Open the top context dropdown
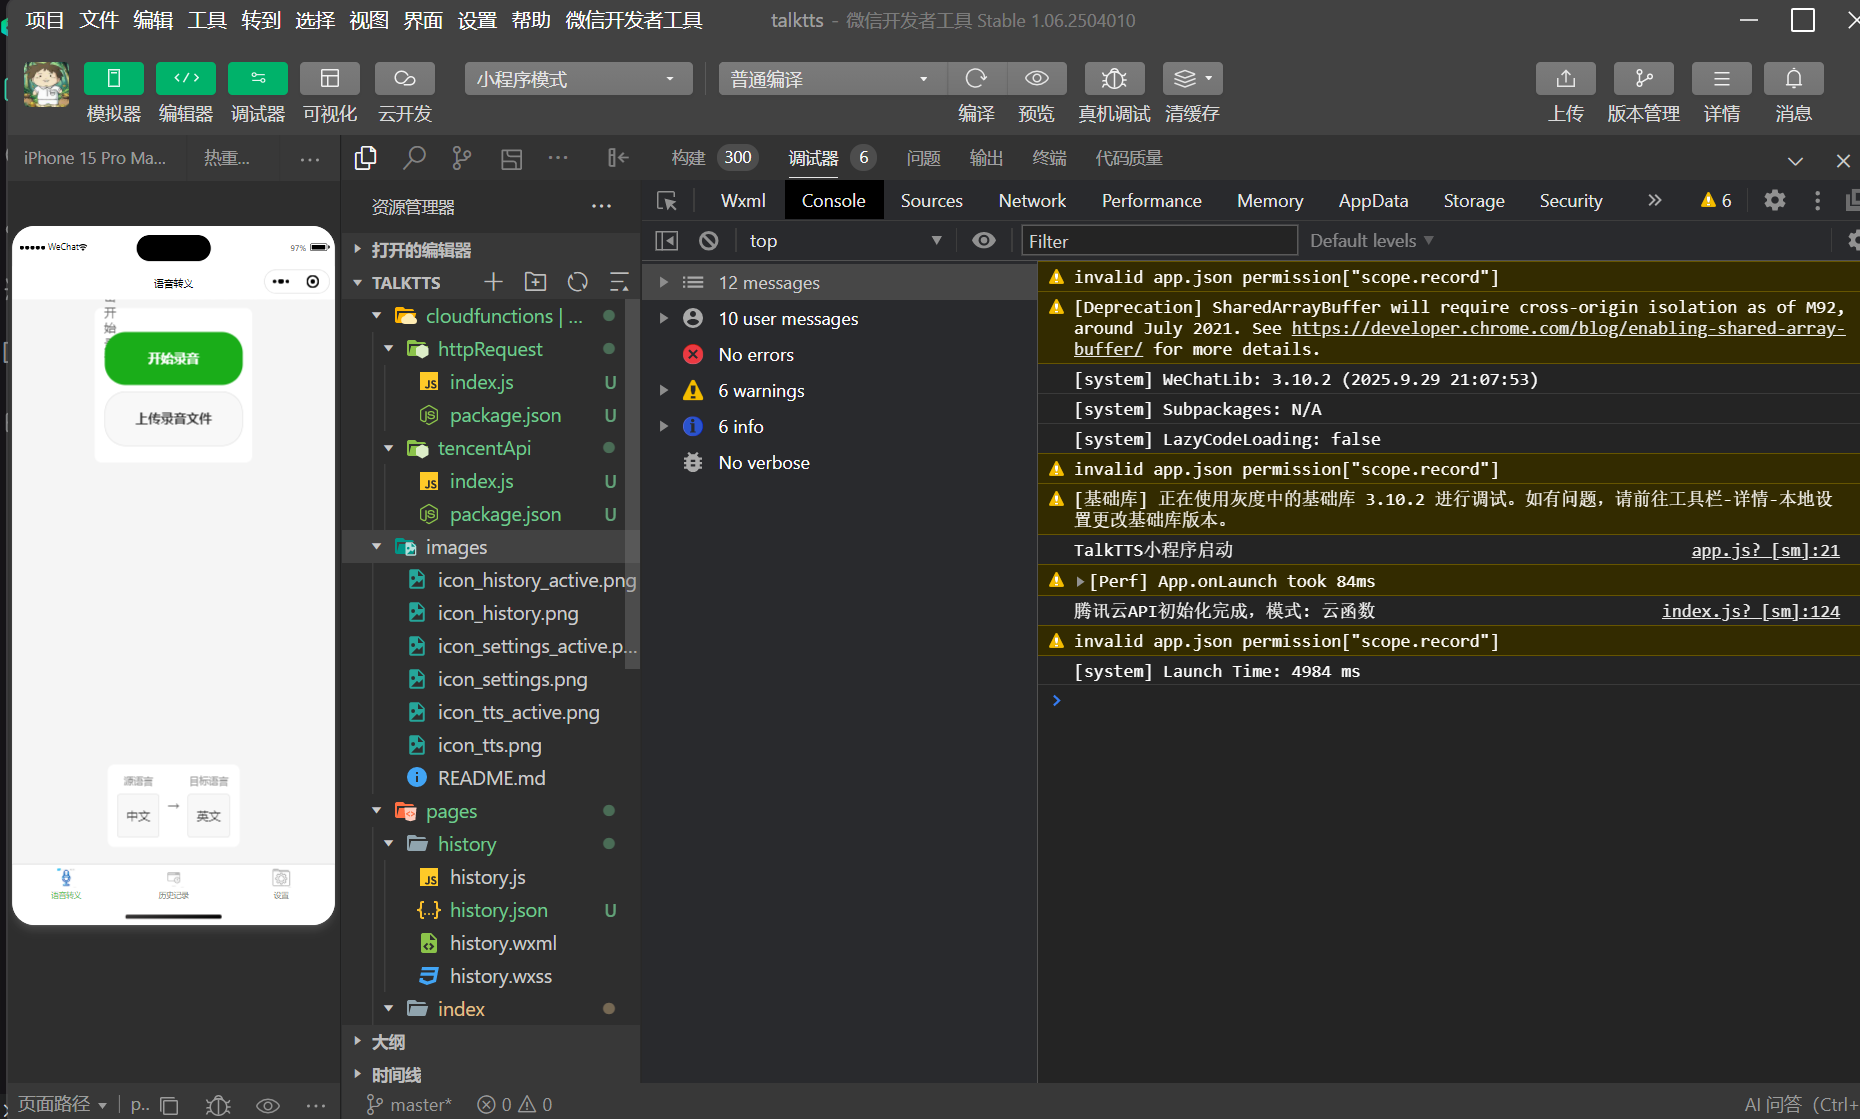Image resolution: width=1860 pixels, height=1119 pixels. (845, 241)
